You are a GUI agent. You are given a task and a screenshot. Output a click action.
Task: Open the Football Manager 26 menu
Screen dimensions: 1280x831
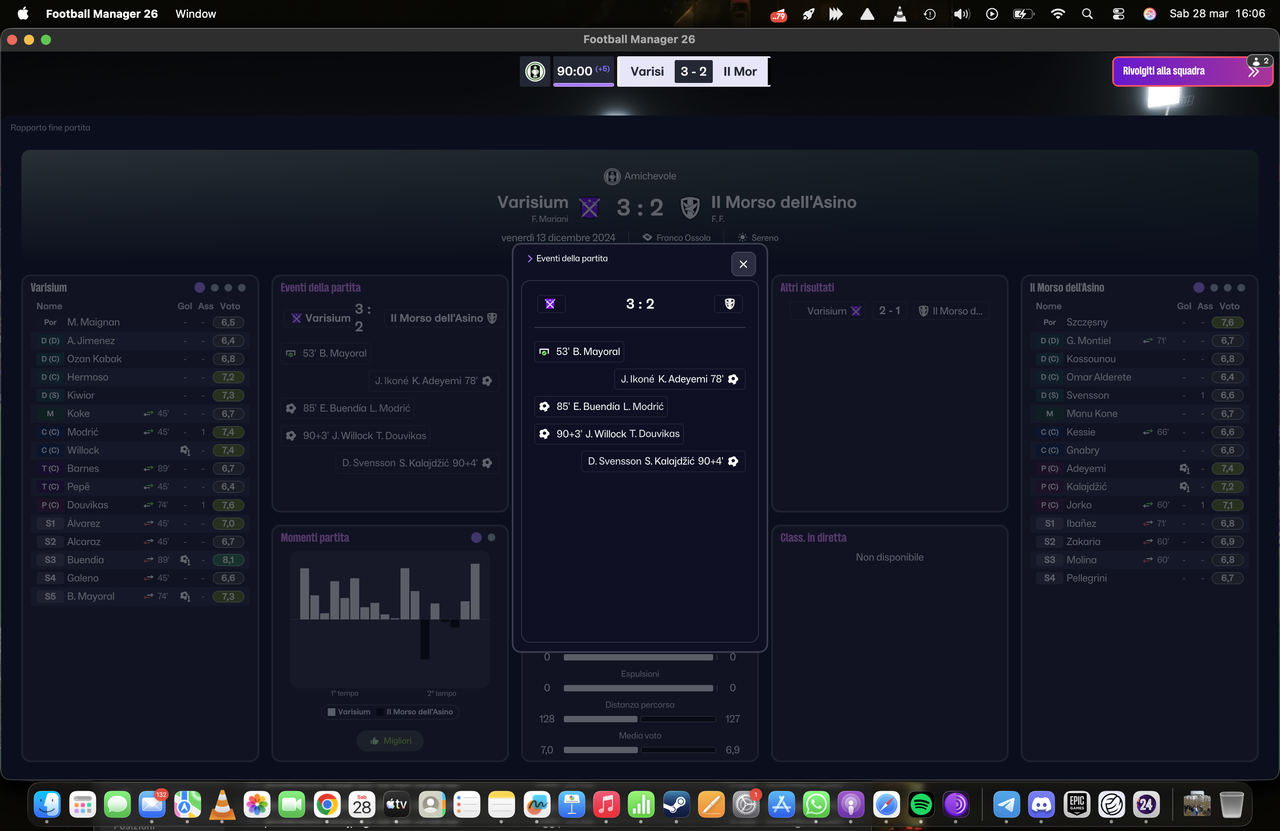103,14
